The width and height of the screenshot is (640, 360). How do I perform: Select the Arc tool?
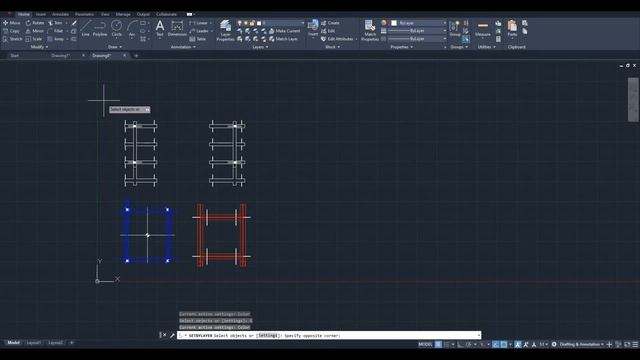tap(132, 29)
